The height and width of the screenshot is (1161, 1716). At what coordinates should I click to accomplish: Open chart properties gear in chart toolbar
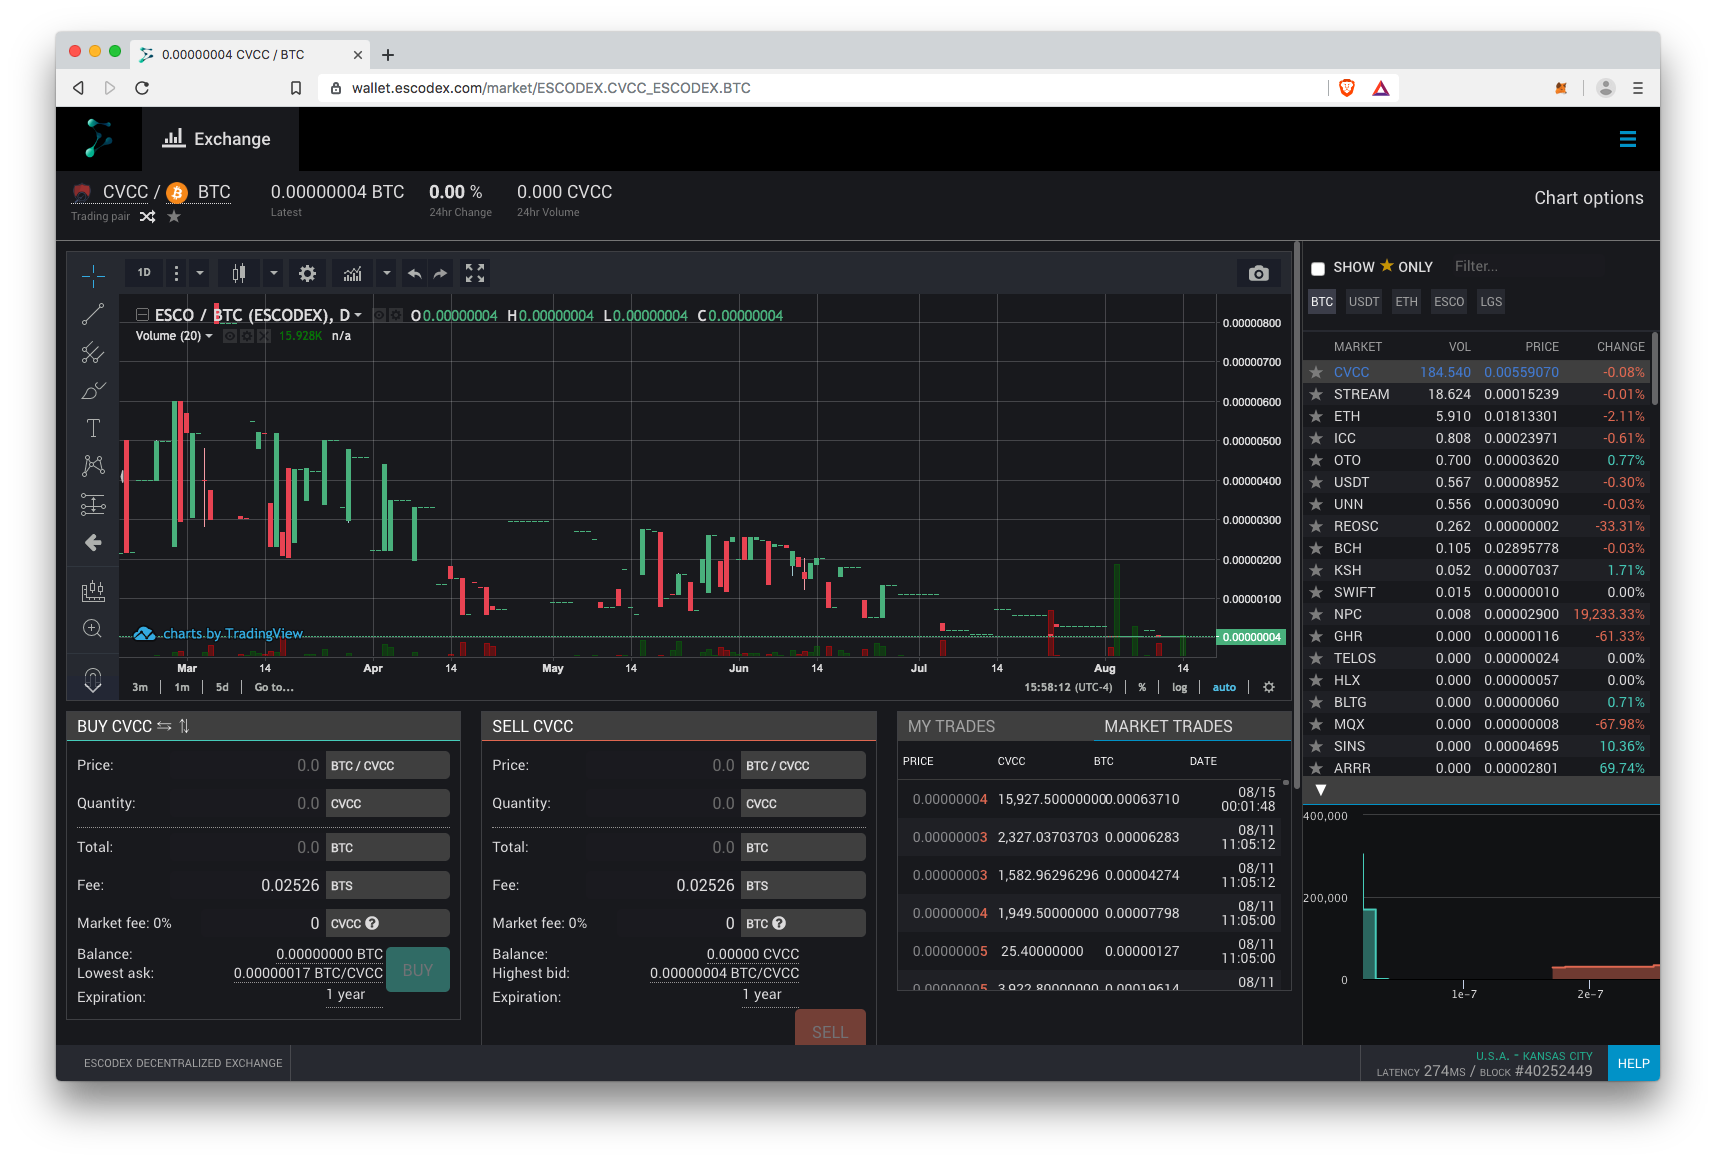coord(308,273)
